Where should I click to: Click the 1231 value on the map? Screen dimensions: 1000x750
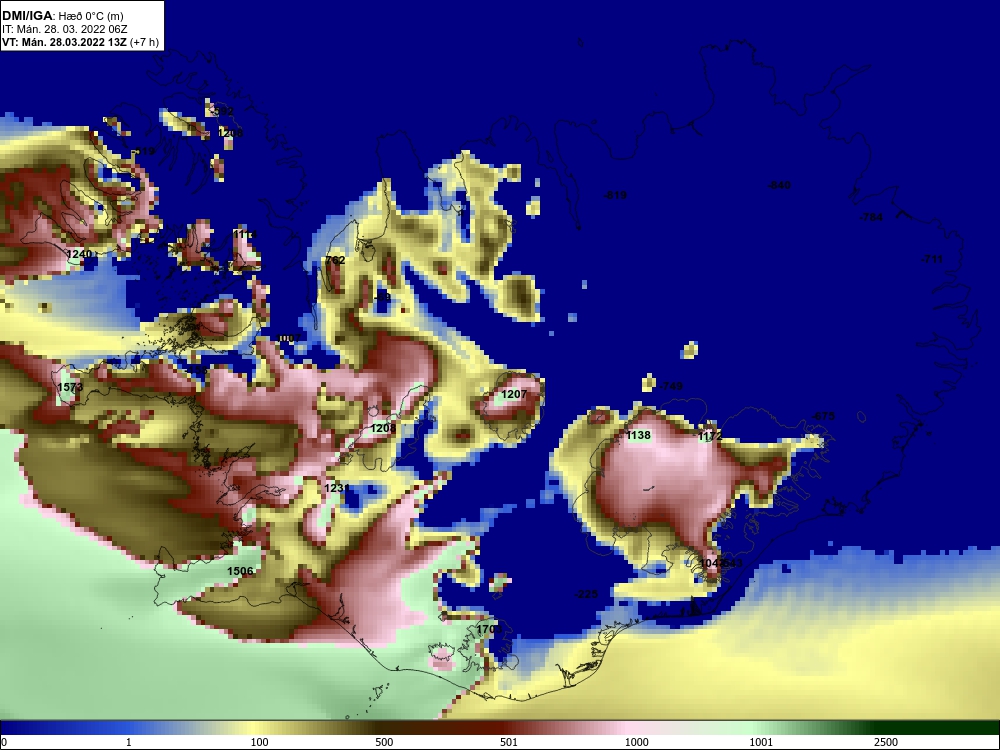click(x=337, y=489)
